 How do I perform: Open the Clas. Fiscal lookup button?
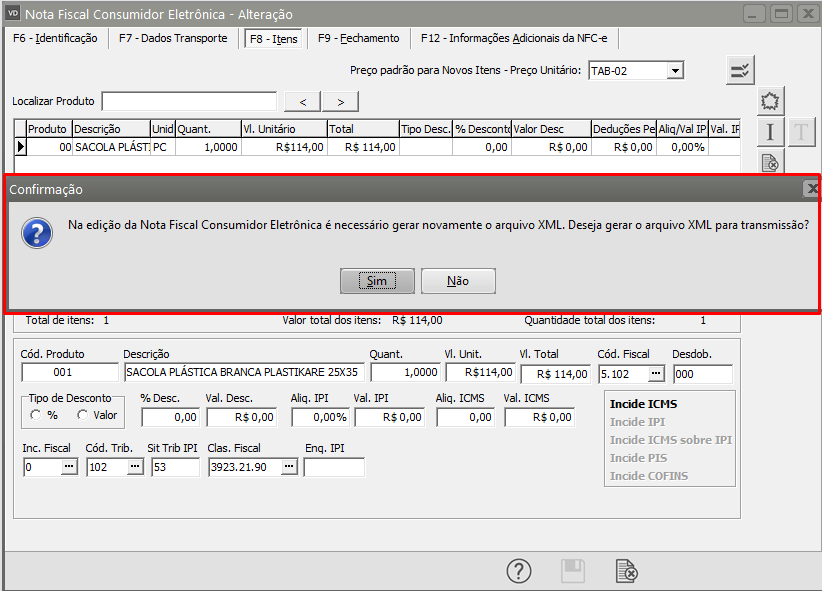290,467
